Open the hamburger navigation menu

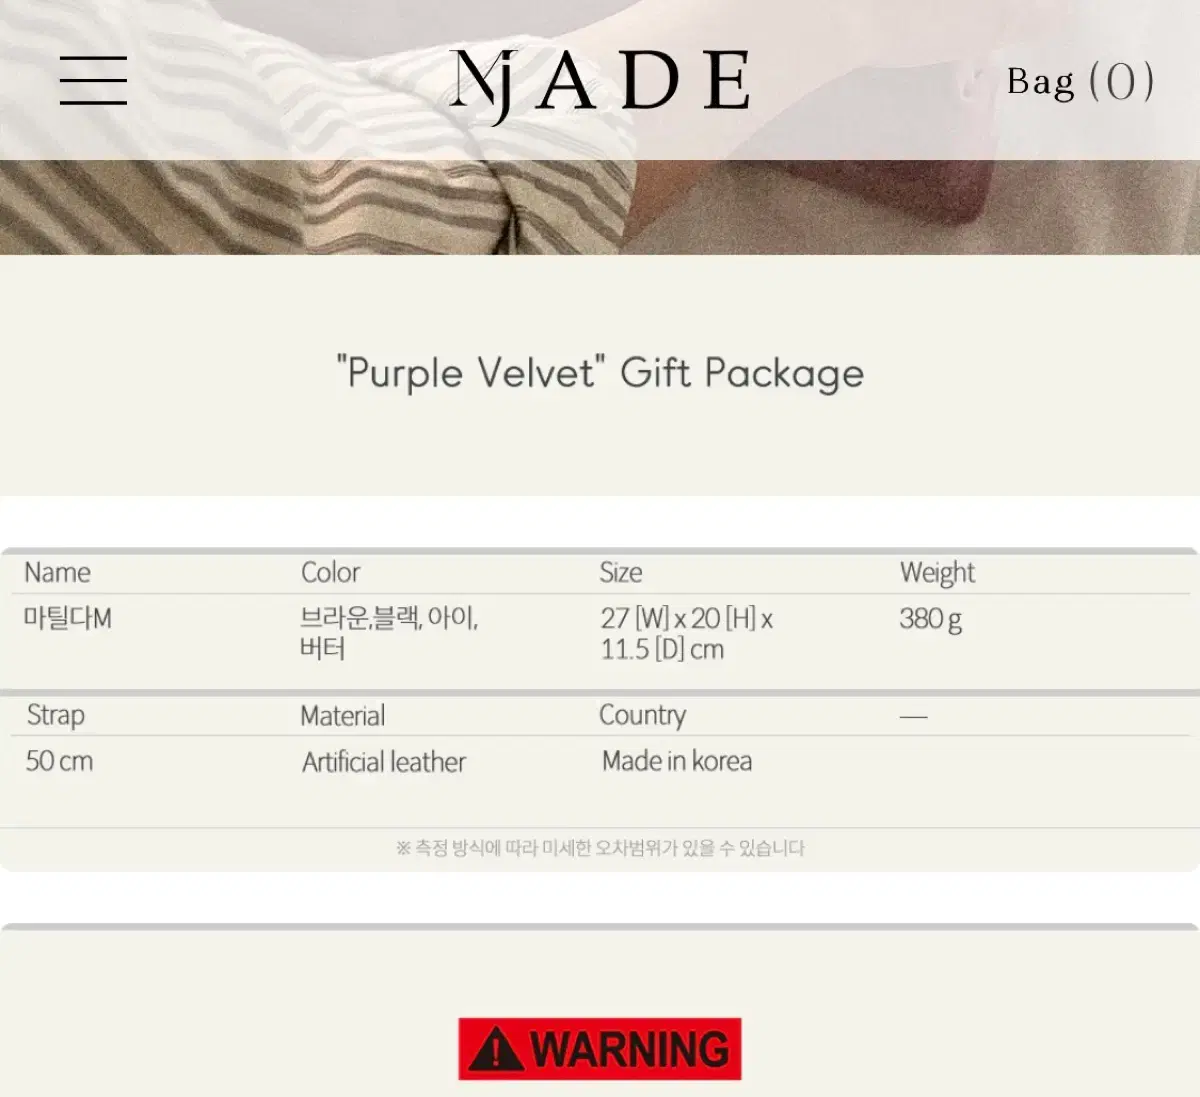coord(93,80)
